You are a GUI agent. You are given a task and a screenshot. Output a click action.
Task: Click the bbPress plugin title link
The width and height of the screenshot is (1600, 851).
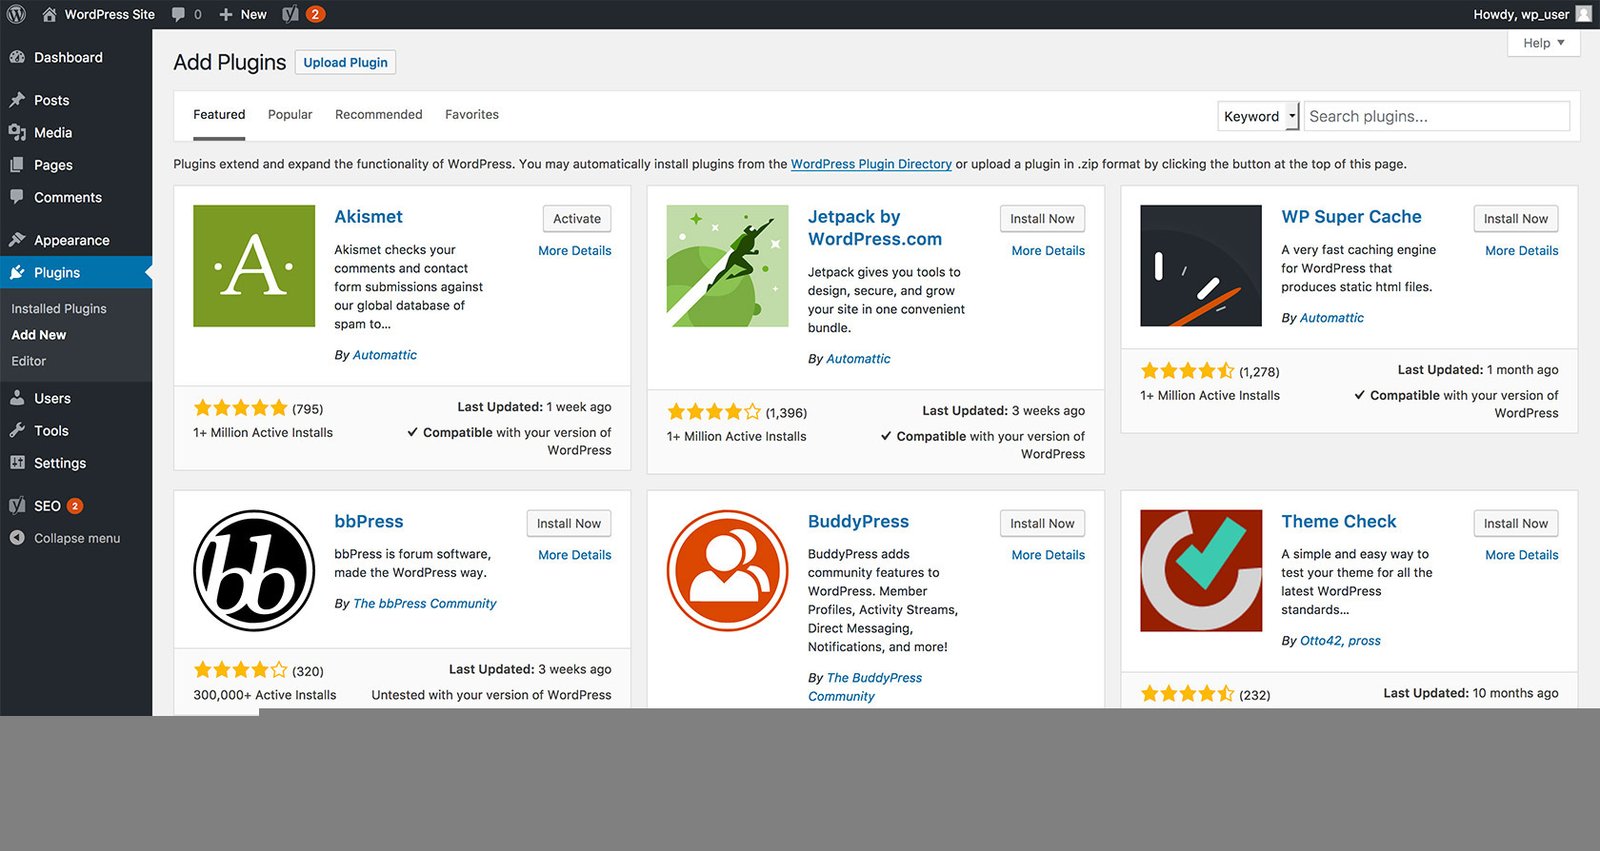coord(369,521)
